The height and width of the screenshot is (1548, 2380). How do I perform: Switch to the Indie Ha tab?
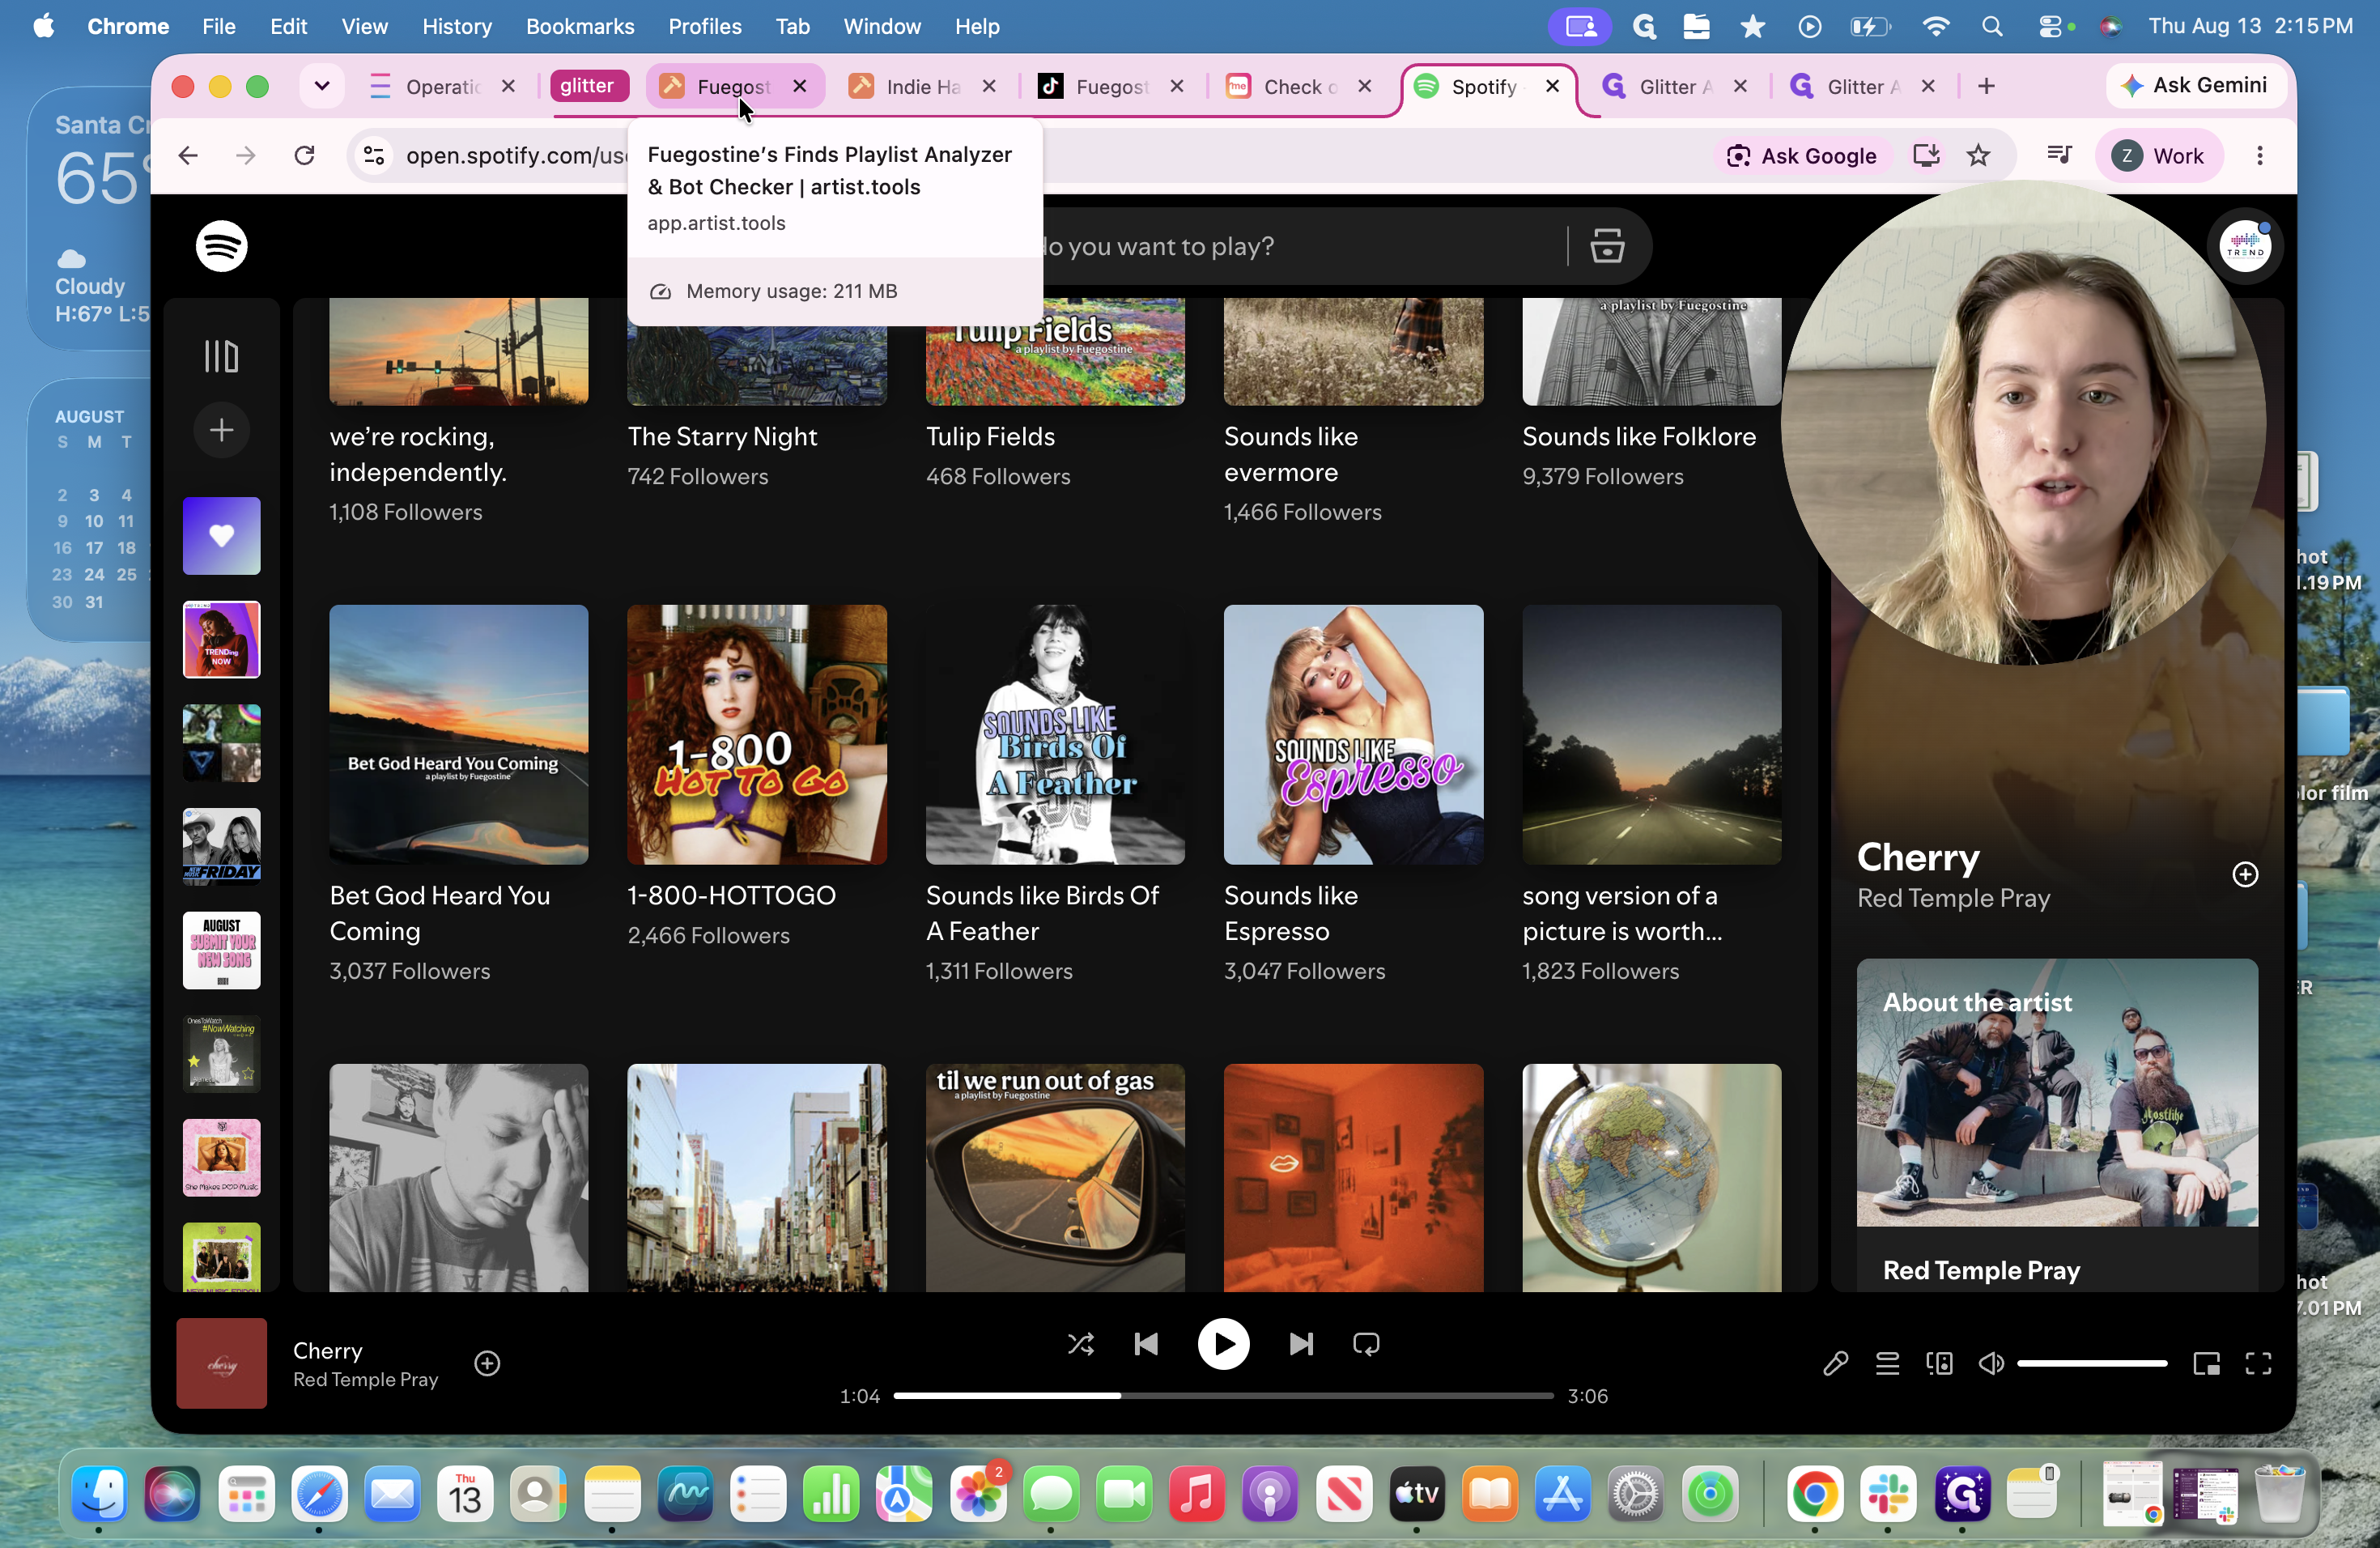tap(921, 86)
